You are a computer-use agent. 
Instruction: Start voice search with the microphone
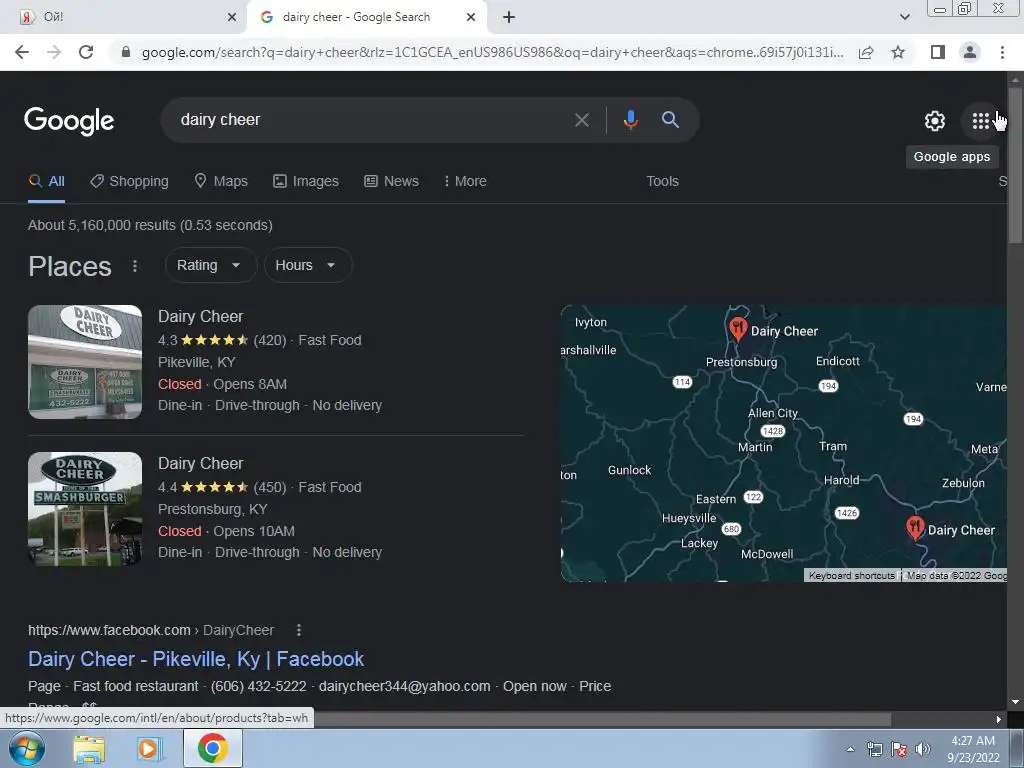(630, 120)
